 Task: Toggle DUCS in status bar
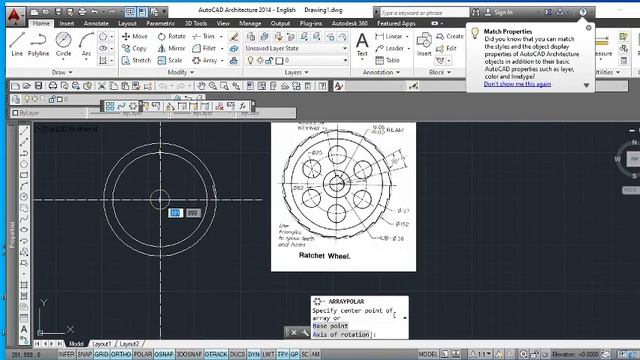tap(237, 354)
